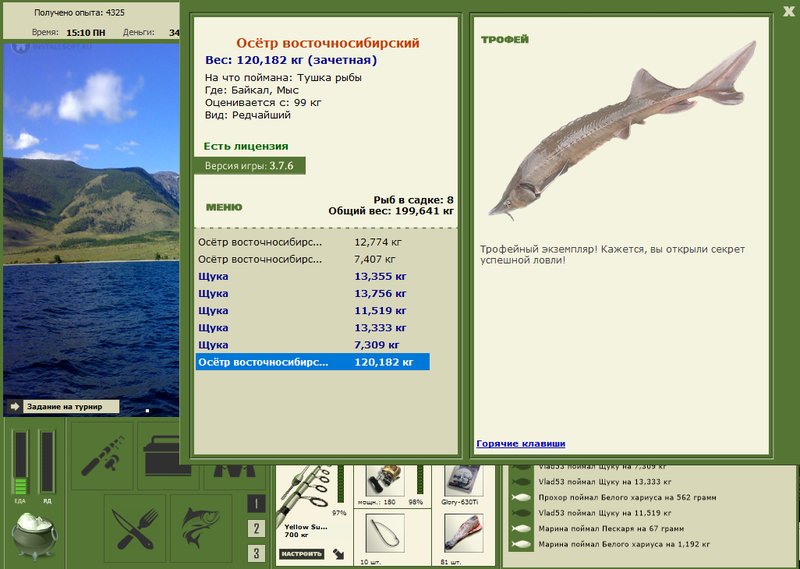
Task: Open the МЕНЮ in the keepnet panel
Action: [x=224, y=207]
